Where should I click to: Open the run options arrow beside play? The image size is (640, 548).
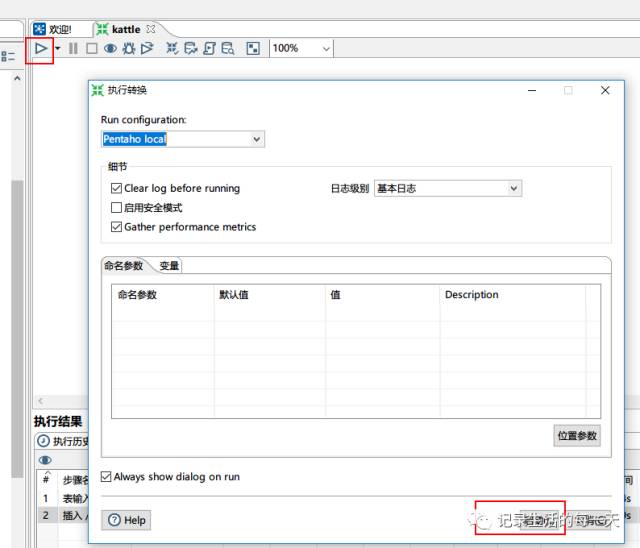pos(58,49)
